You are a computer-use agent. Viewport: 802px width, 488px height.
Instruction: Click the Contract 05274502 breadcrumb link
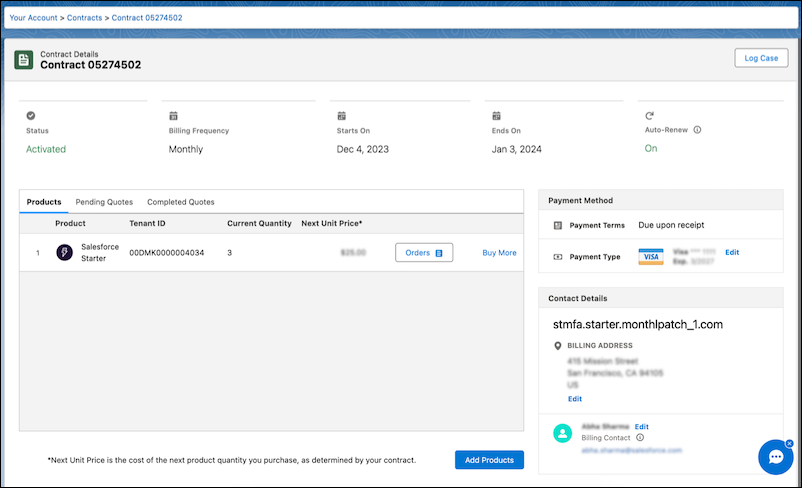point(147,17)
